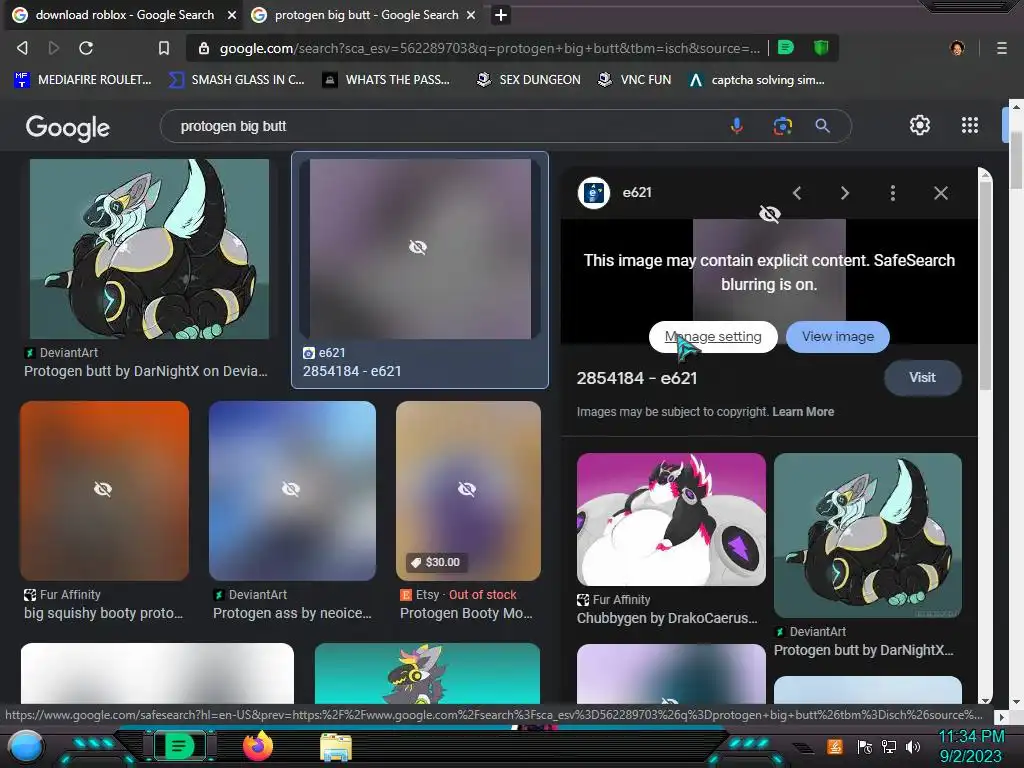Click the magnifier search button

click(822, 125)
